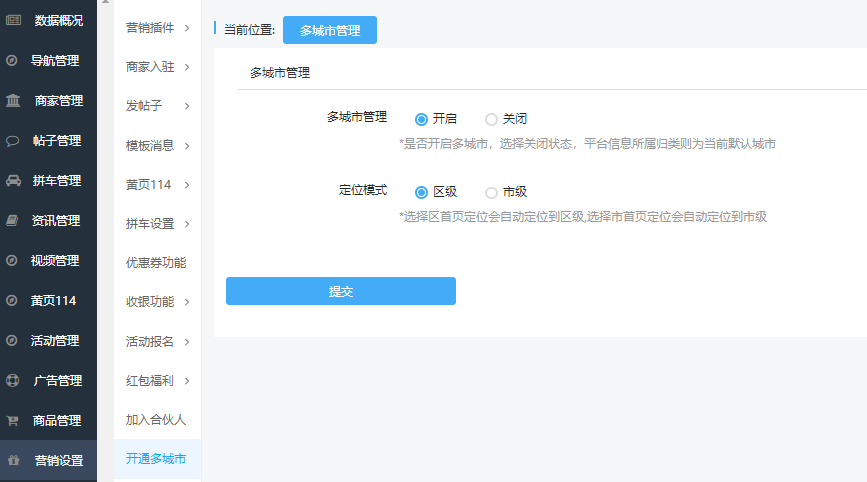Viewport: 867px width, 482px height.
Task: Click the 拼车管理 car icon
Action: 13,180
